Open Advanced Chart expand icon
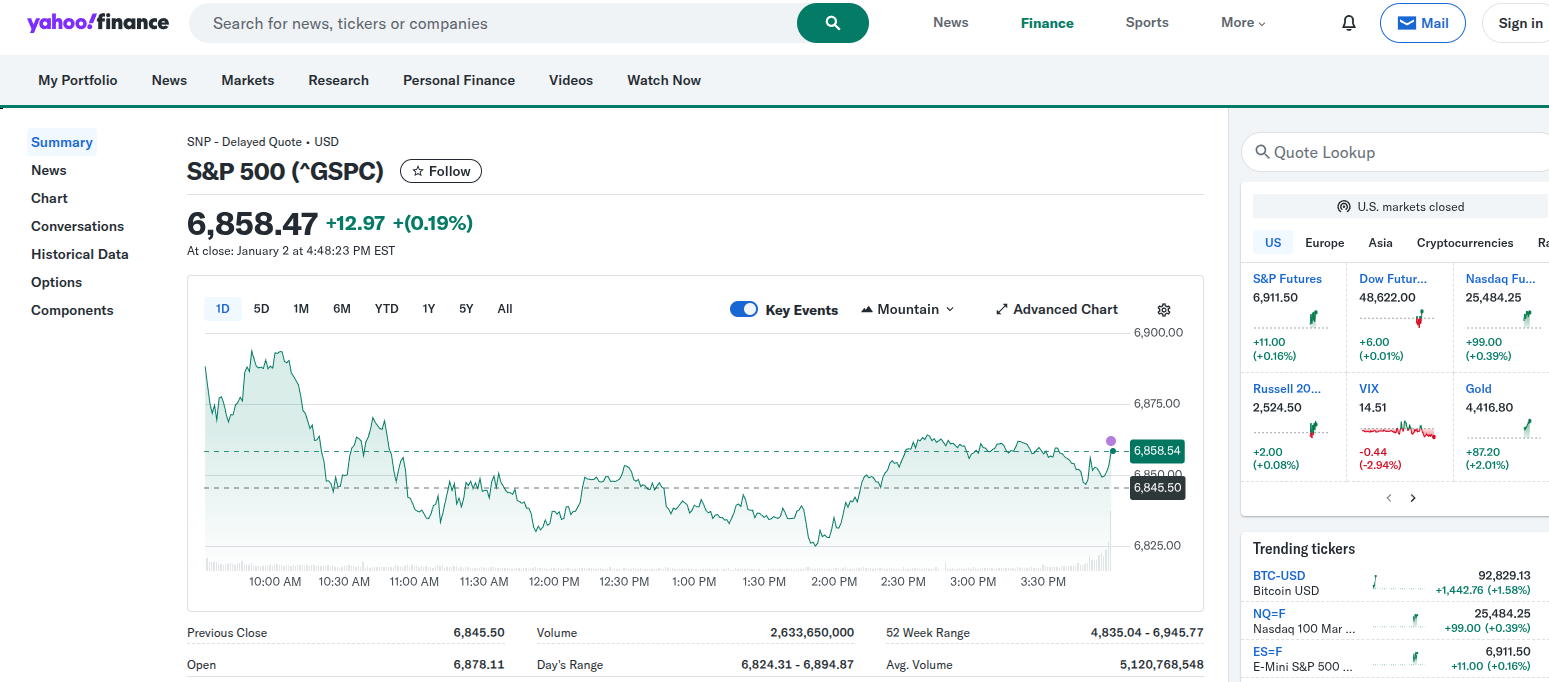The height and width of the screenshot is (682, 1549). coord(1002,310)
